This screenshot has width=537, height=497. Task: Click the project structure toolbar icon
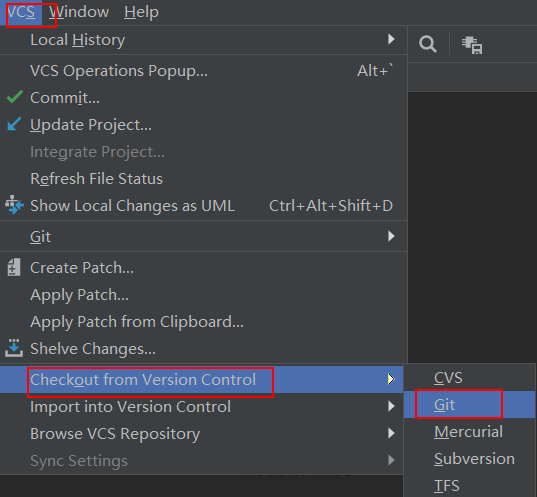point(472,45)
